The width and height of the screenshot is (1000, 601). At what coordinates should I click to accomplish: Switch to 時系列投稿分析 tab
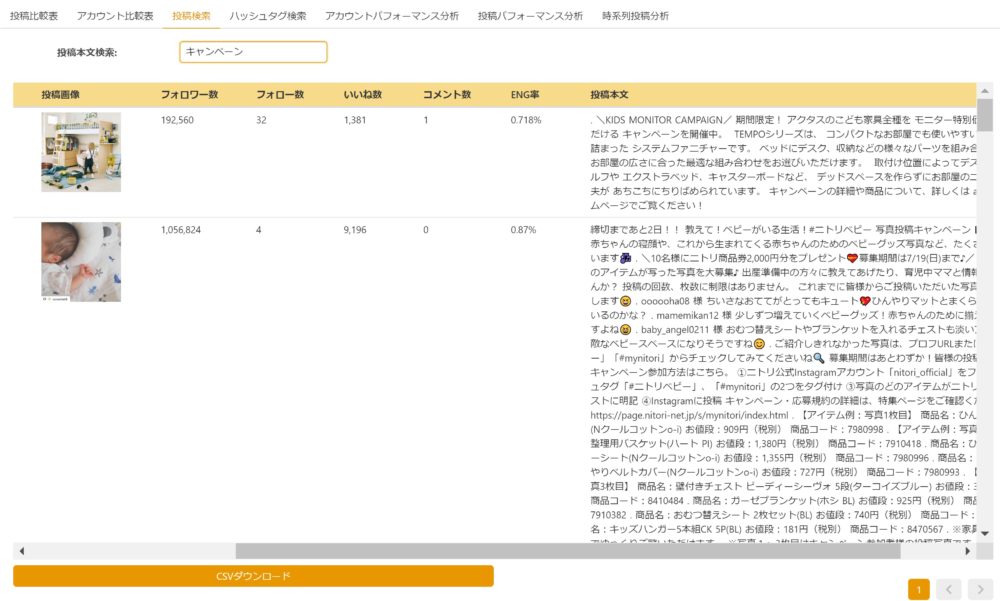click(635, 16)
